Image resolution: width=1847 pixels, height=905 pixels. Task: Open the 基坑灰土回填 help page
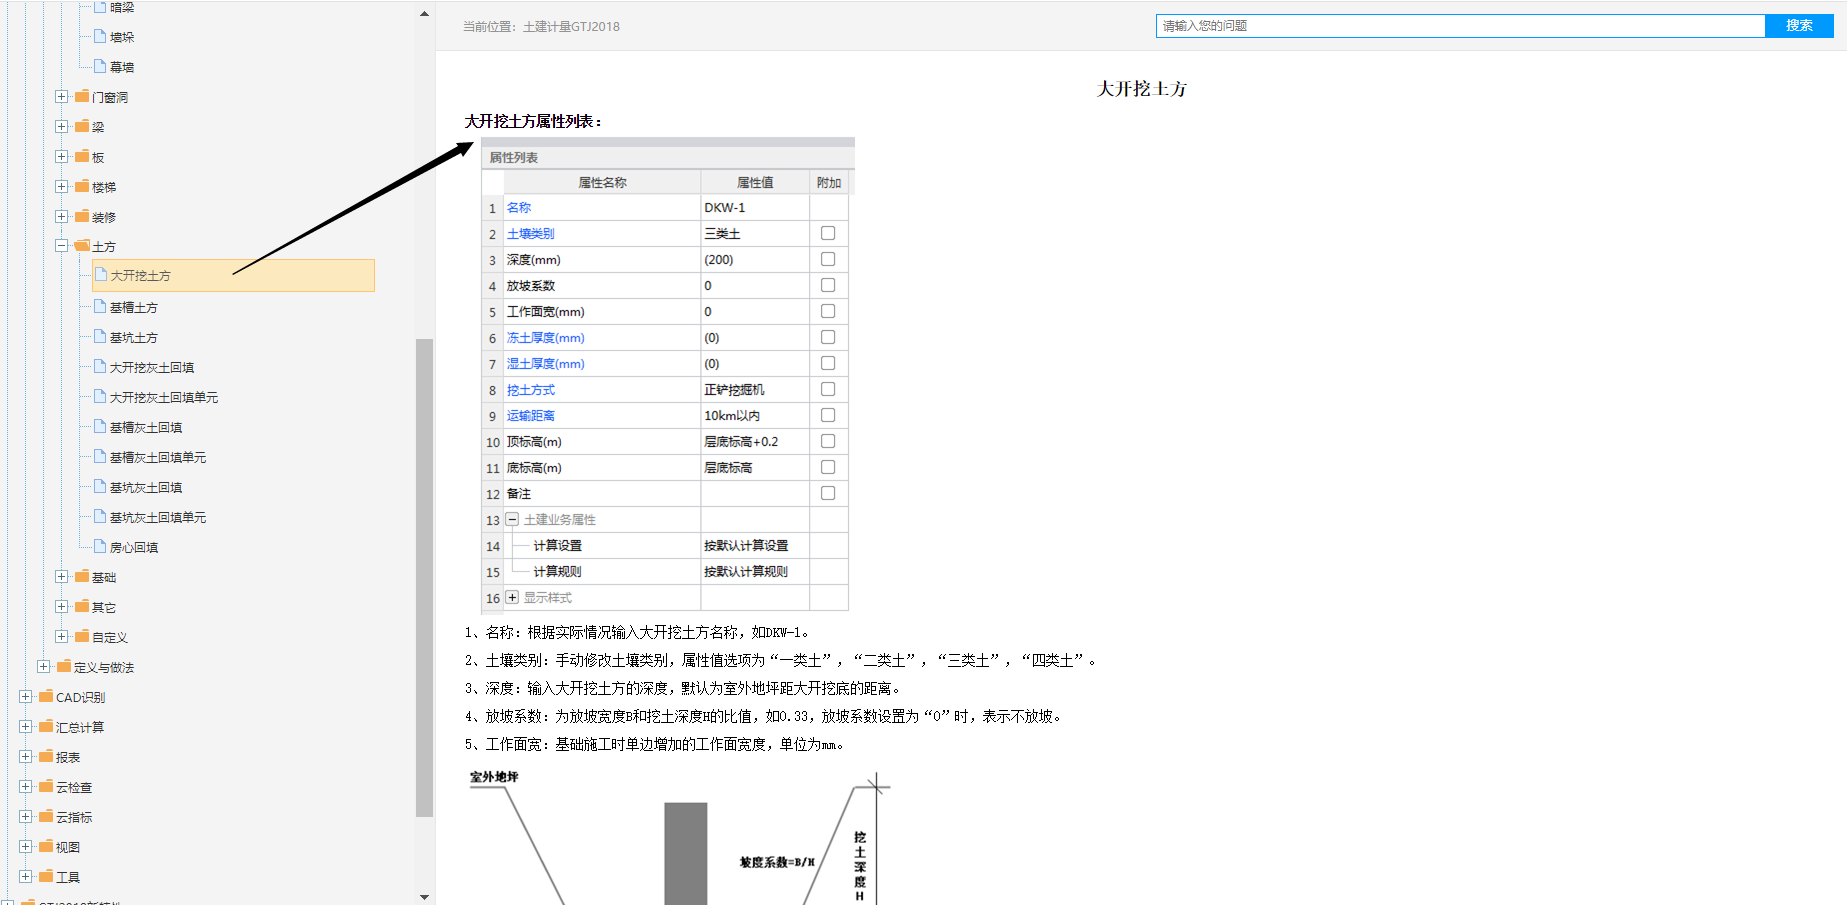[146, 487]
